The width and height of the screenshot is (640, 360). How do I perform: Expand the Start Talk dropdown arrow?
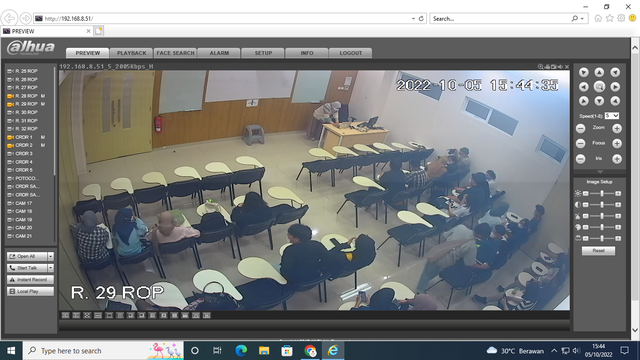[x=51, y=268]
